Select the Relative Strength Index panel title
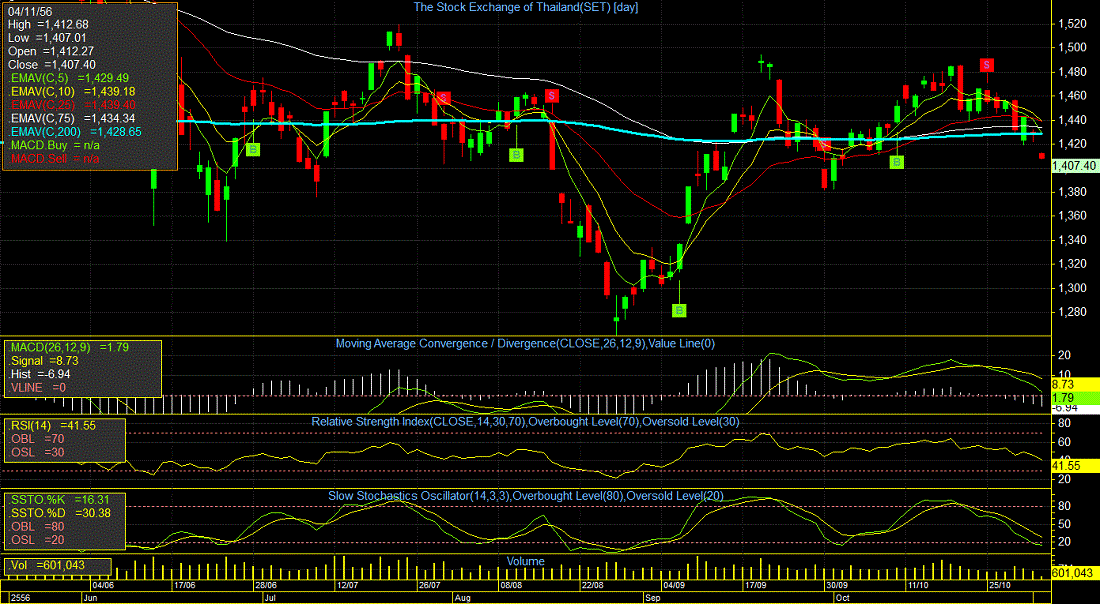1100x604 pixels. pyautogui.click(x=525, y=422)
